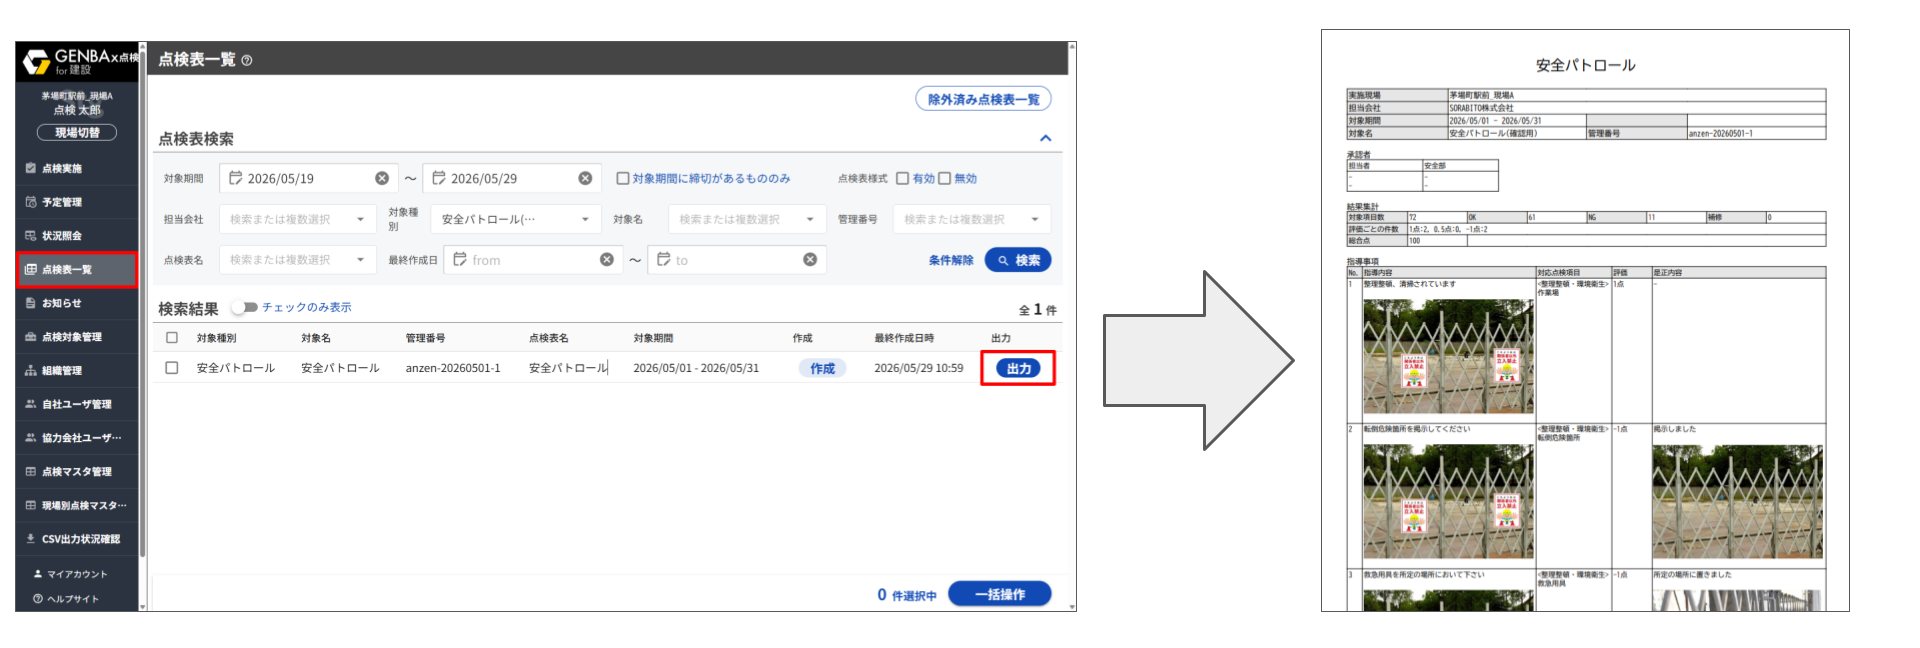The image size is (1920, 648).
Task: Toggle チェックのみ表示 switch
Action: coord(244,307)
